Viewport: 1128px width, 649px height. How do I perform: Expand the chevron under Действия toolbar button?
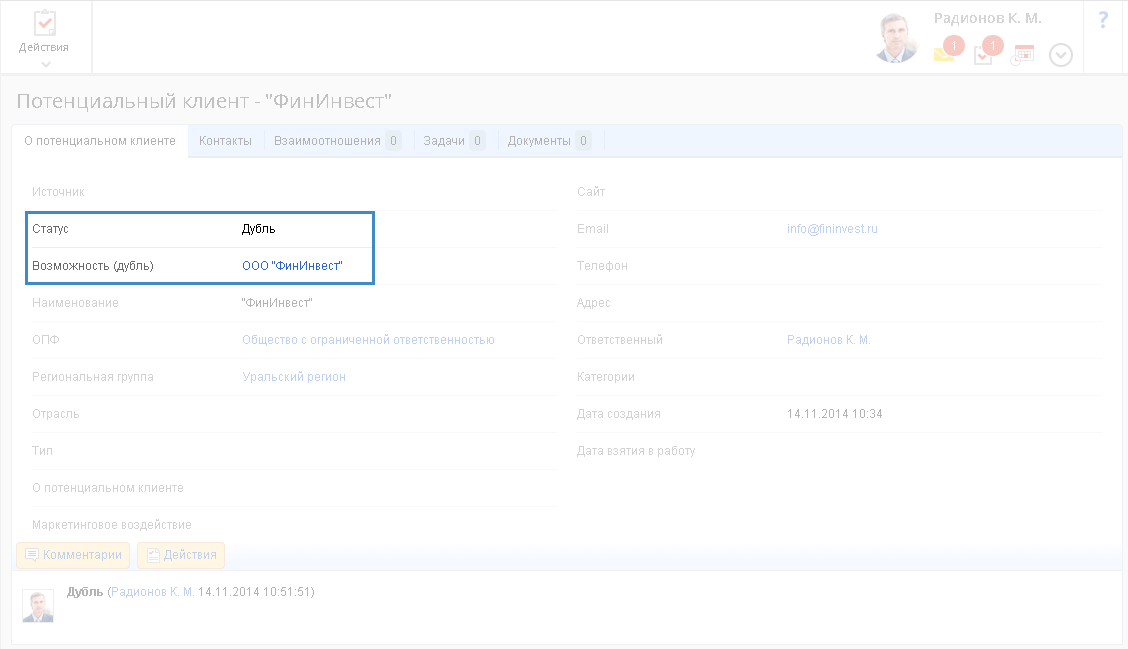(x=45, y=65)
